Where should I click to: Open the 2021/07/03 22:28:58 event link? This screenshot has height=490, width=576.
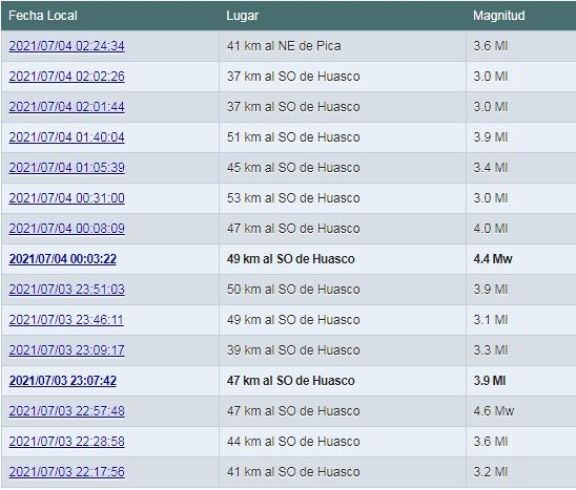[66, 442]
